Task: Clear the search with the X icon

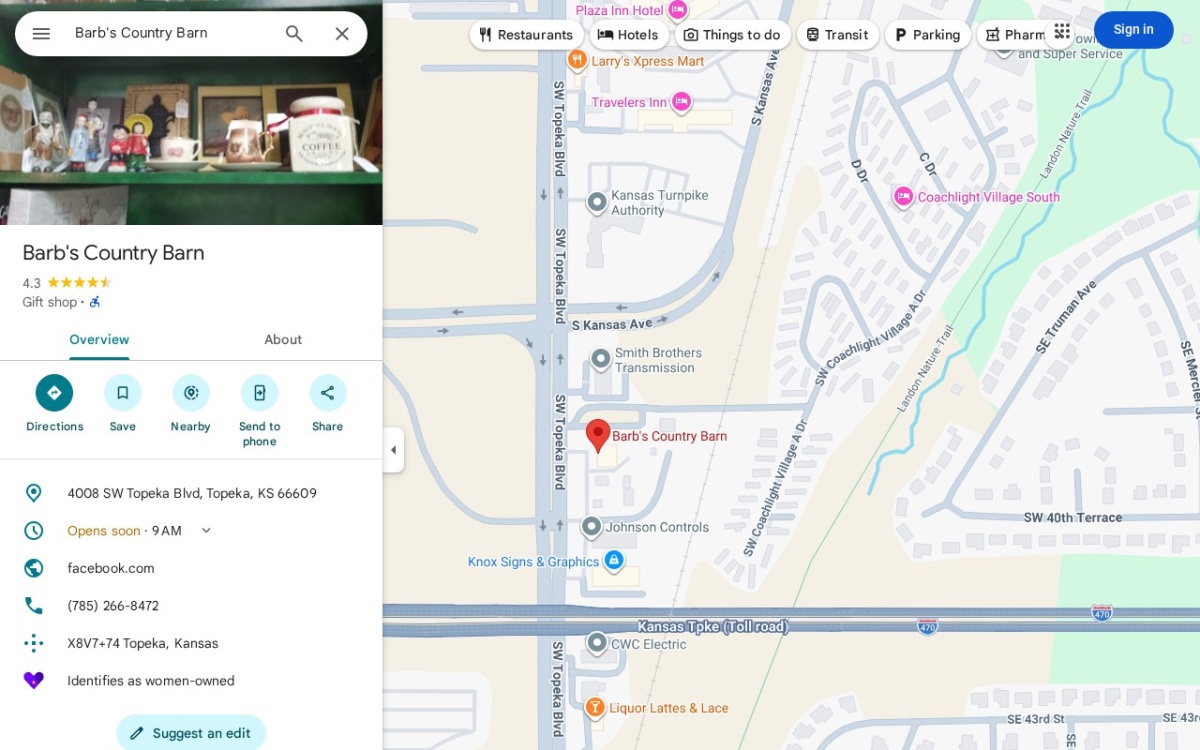Action: tap(342, 33)
